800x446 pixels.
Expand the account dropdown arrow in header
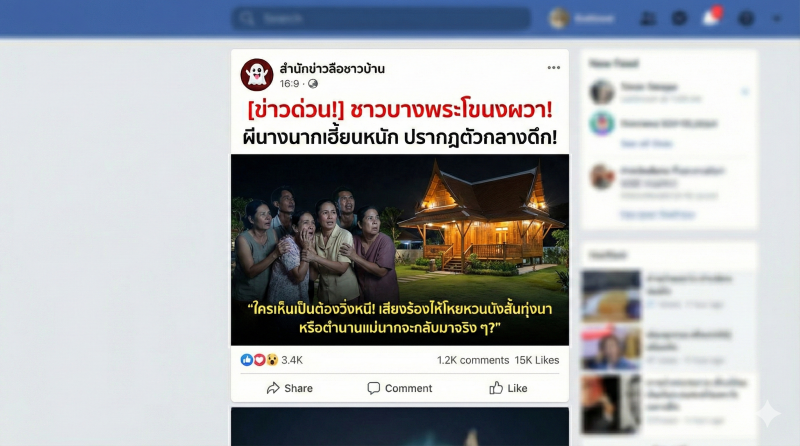777,19
